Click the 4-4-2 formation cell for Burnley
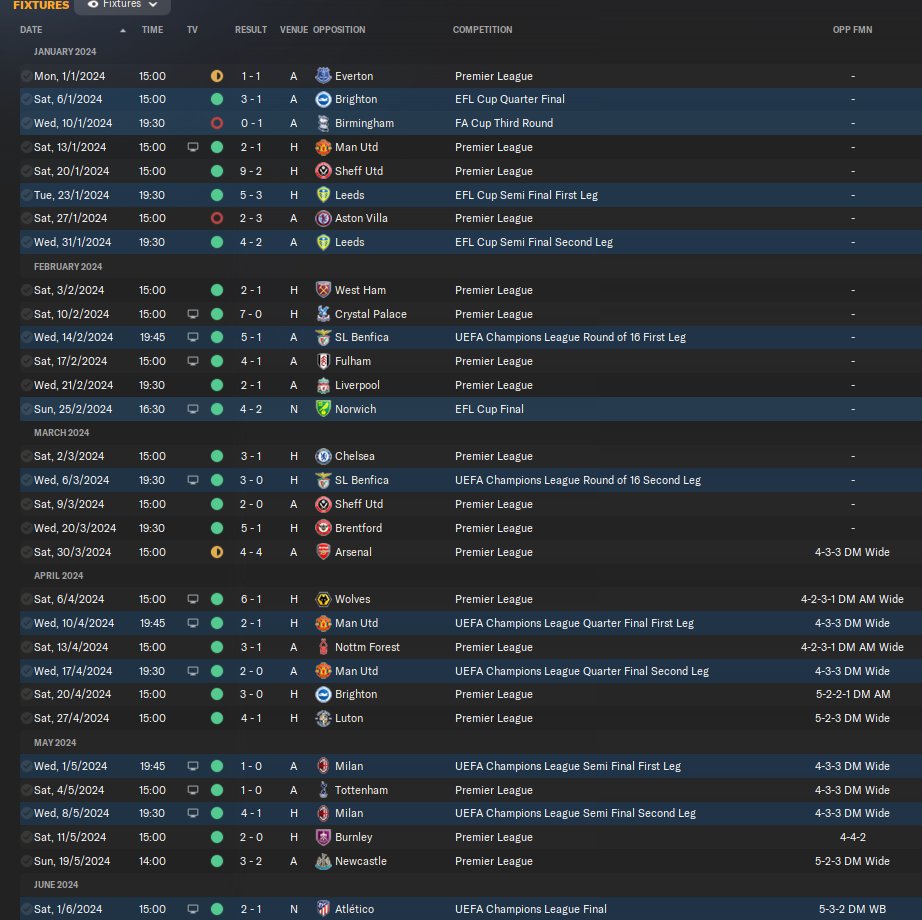Image resolution: width=922 pixels, height=920 pixels. (x=853, y=837)
